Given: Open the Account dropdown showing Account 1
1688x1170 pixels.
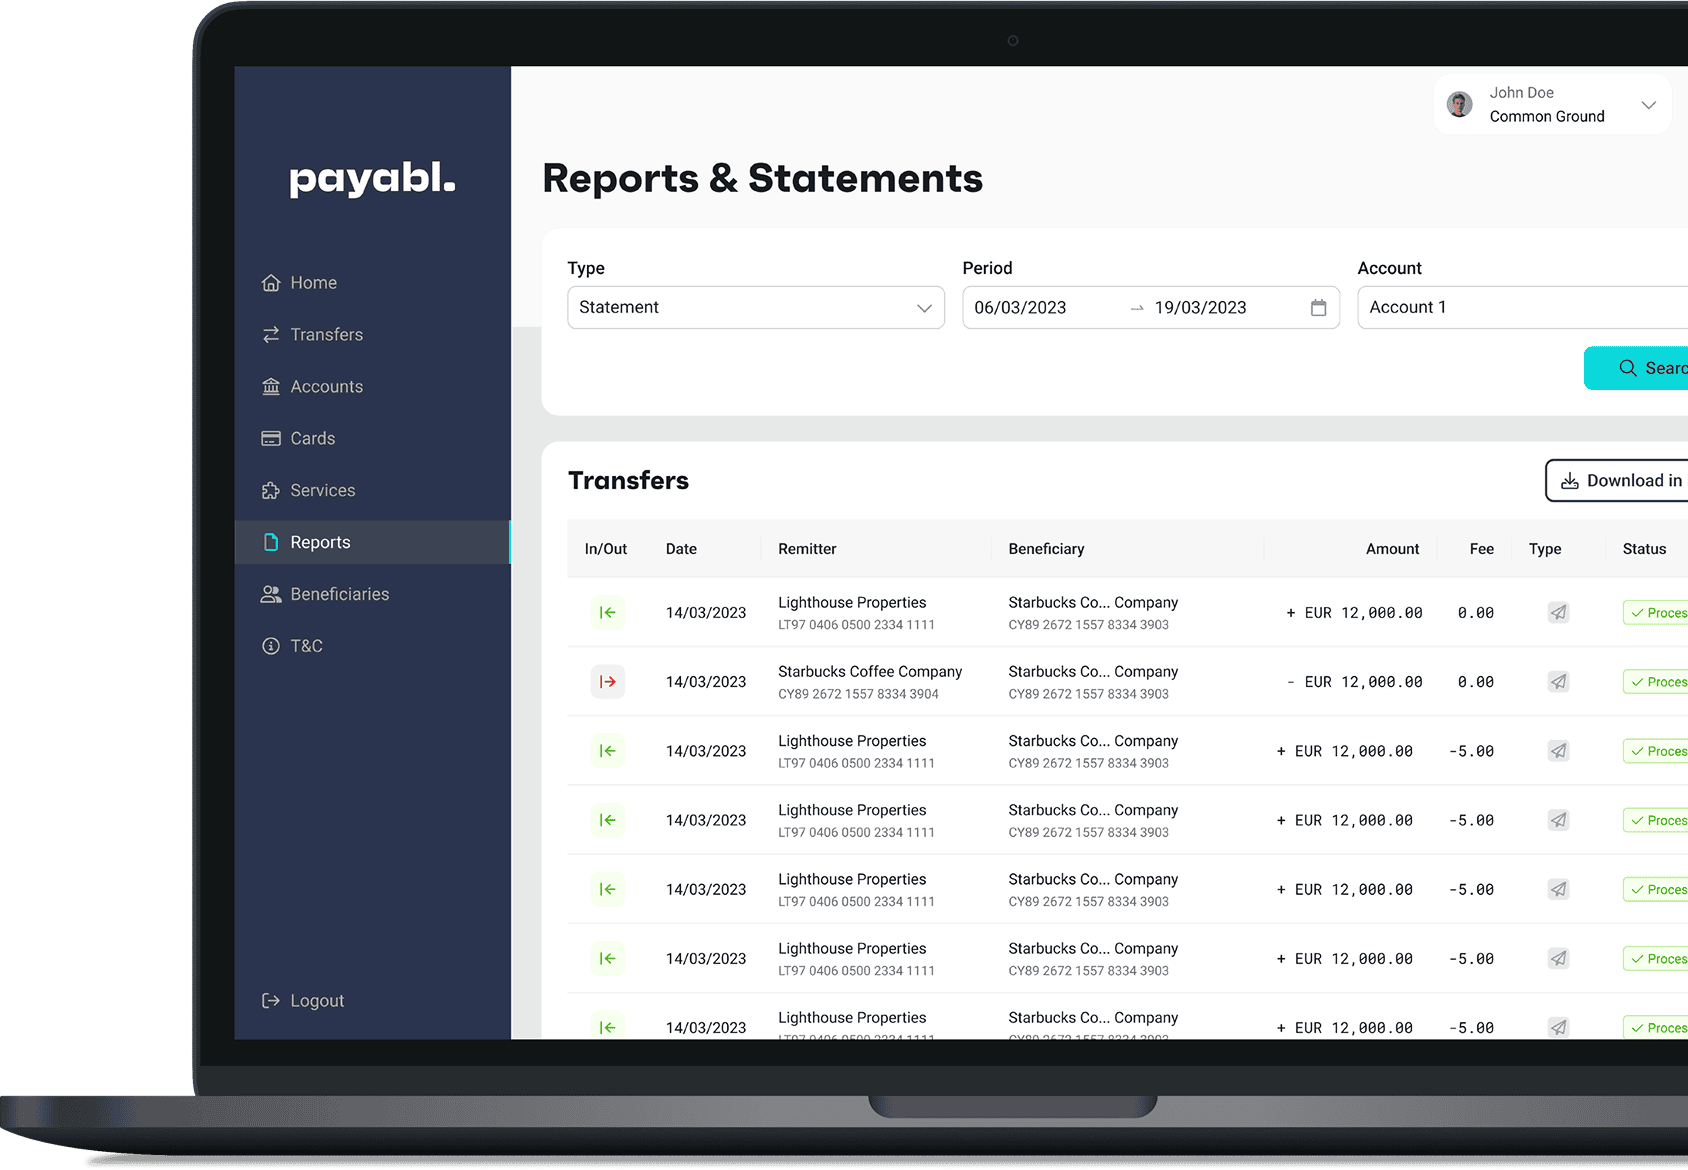Looking at the screenshot, I should coord(1520,308).
